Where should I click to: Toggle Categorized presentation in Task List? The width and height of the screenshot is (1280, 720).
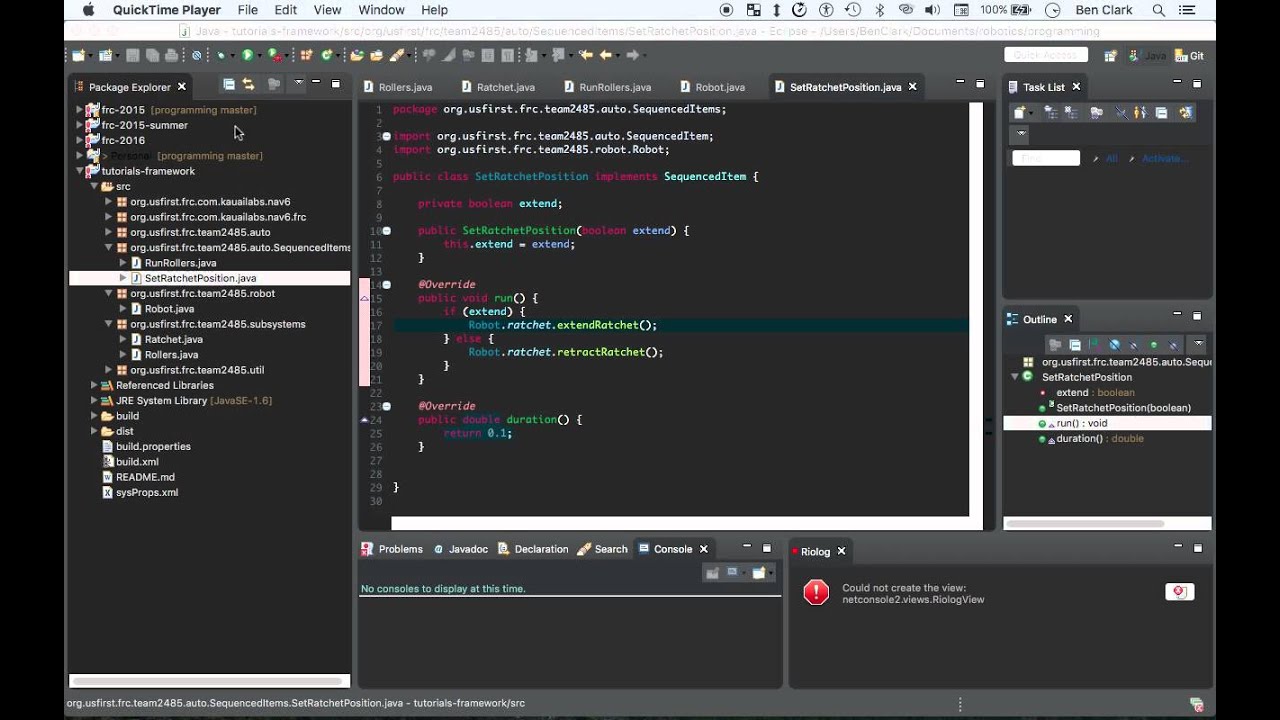[1051, 113]
